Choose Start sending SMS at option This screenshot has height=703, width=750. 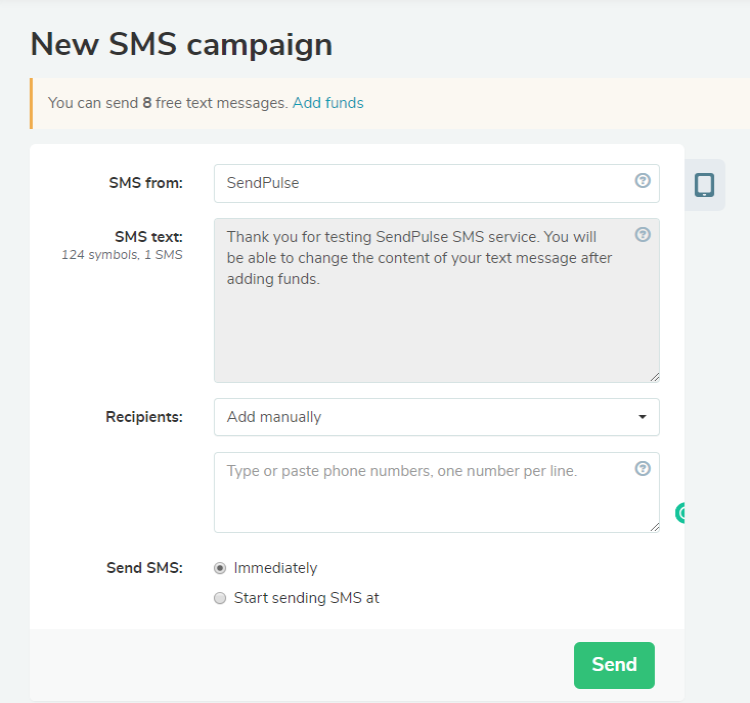tap(220, 598)
